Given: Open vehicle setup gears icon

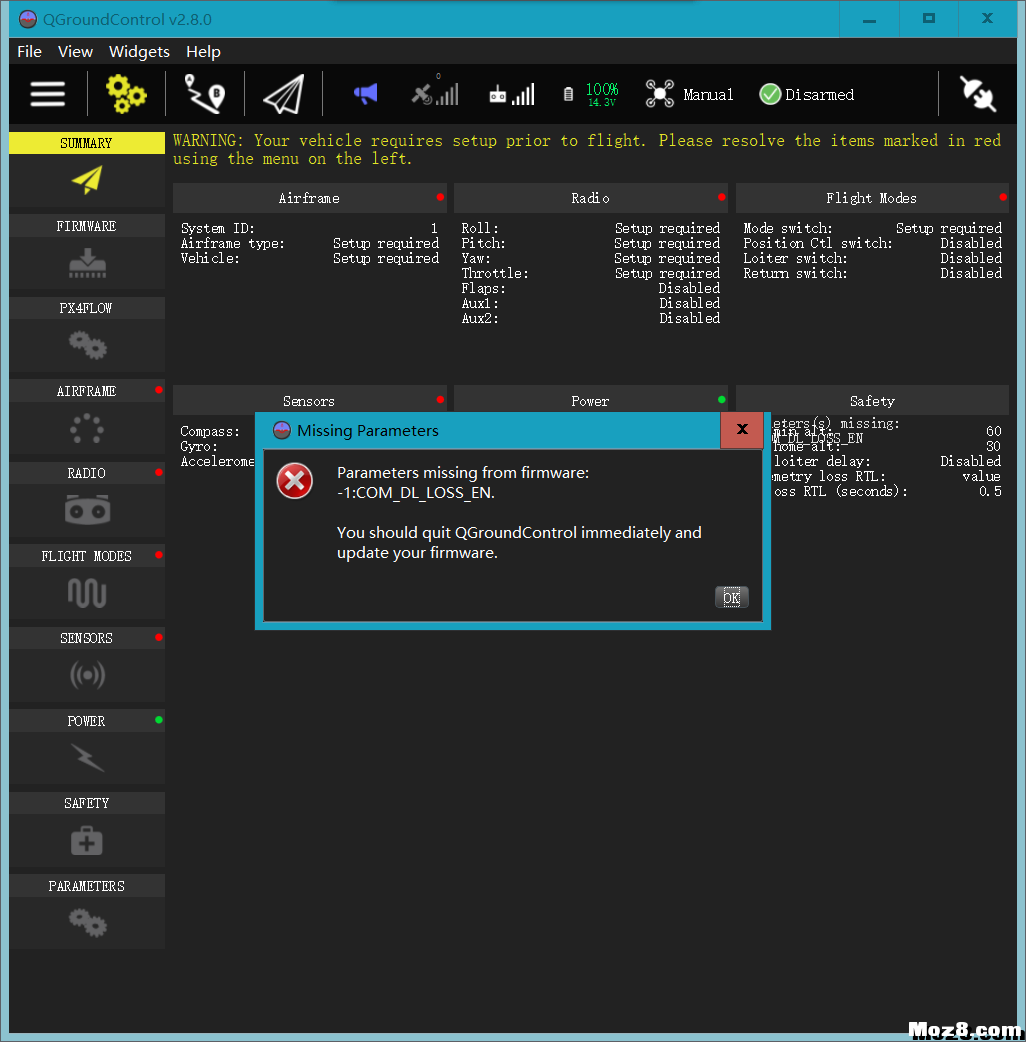Looking at the screenshot, I should [x=126, y=94].
